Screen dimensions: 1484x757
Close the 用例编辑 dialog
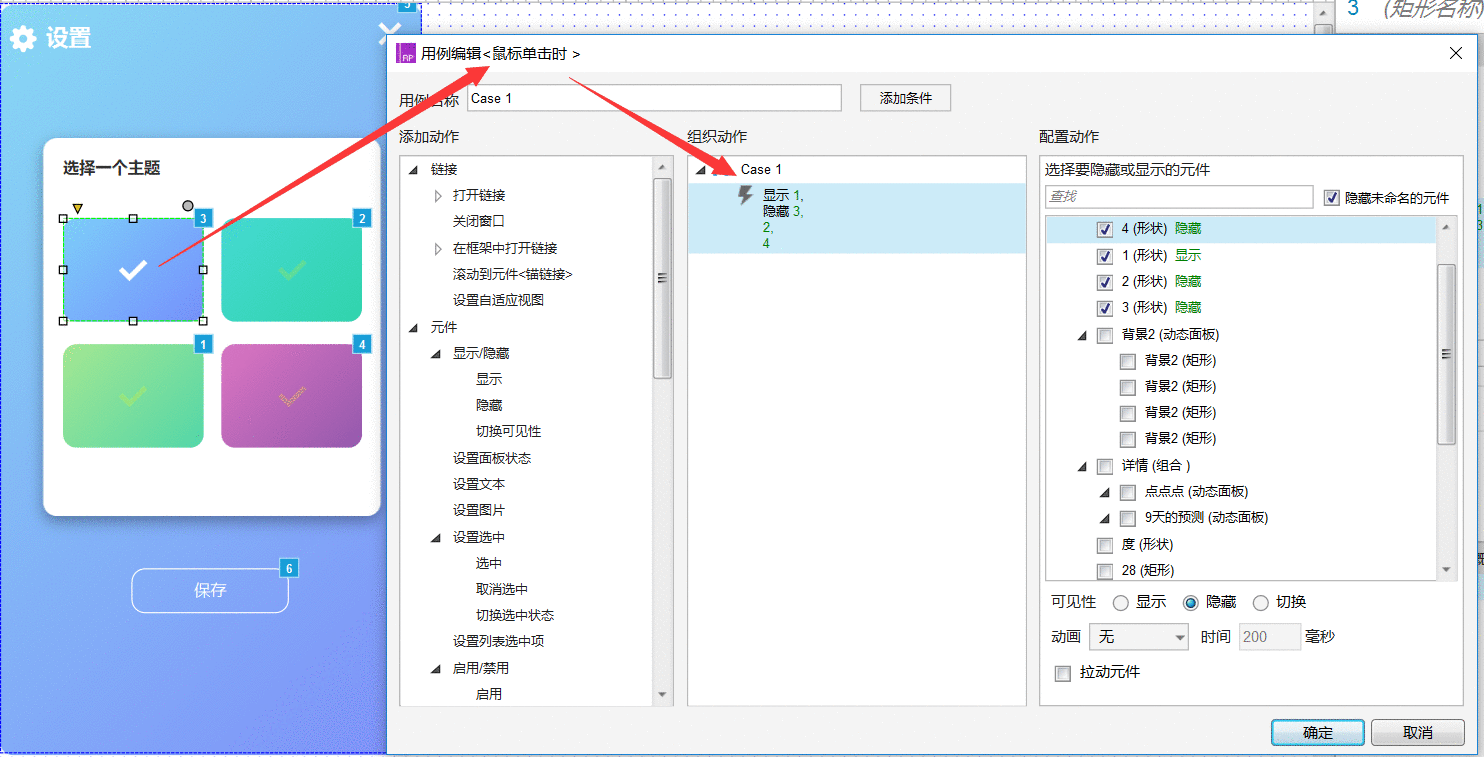[1456, 53]
